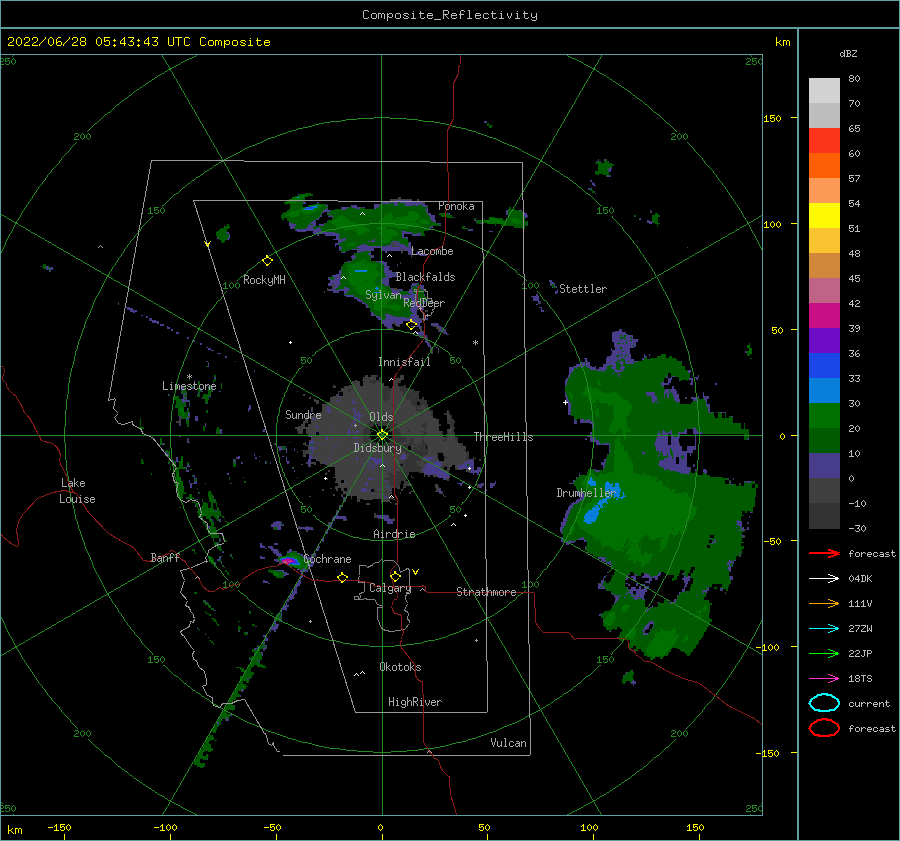Click the yellow diamond marker below RedDeer

pyautogui.click(x=411, y=325)
